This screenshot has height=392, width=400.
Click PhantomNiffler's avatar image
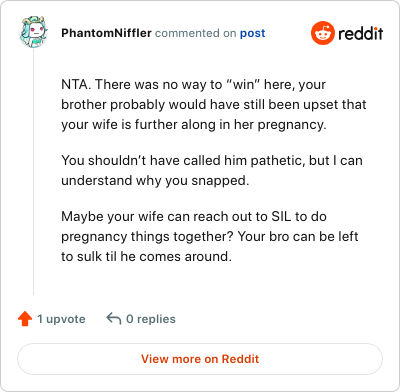tap(33, 32)
